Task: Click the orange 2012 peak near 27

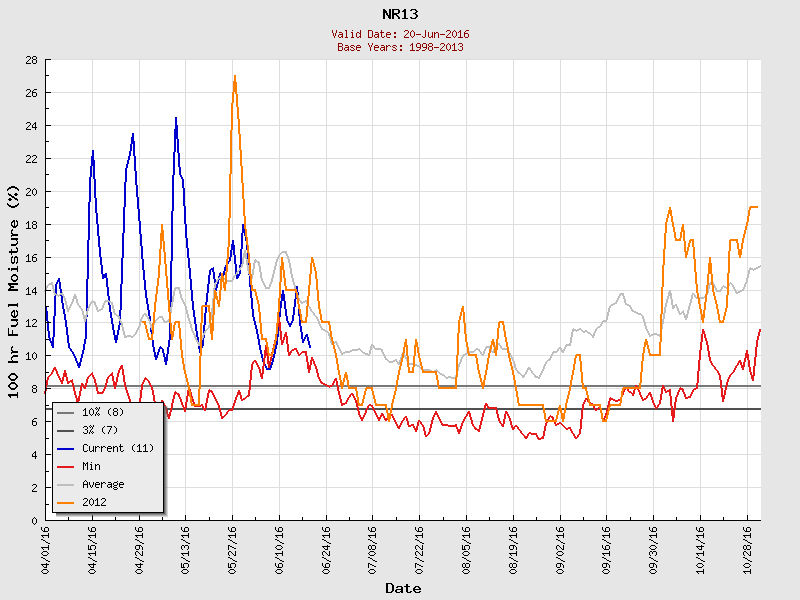Action: click(x=234, y=77)
